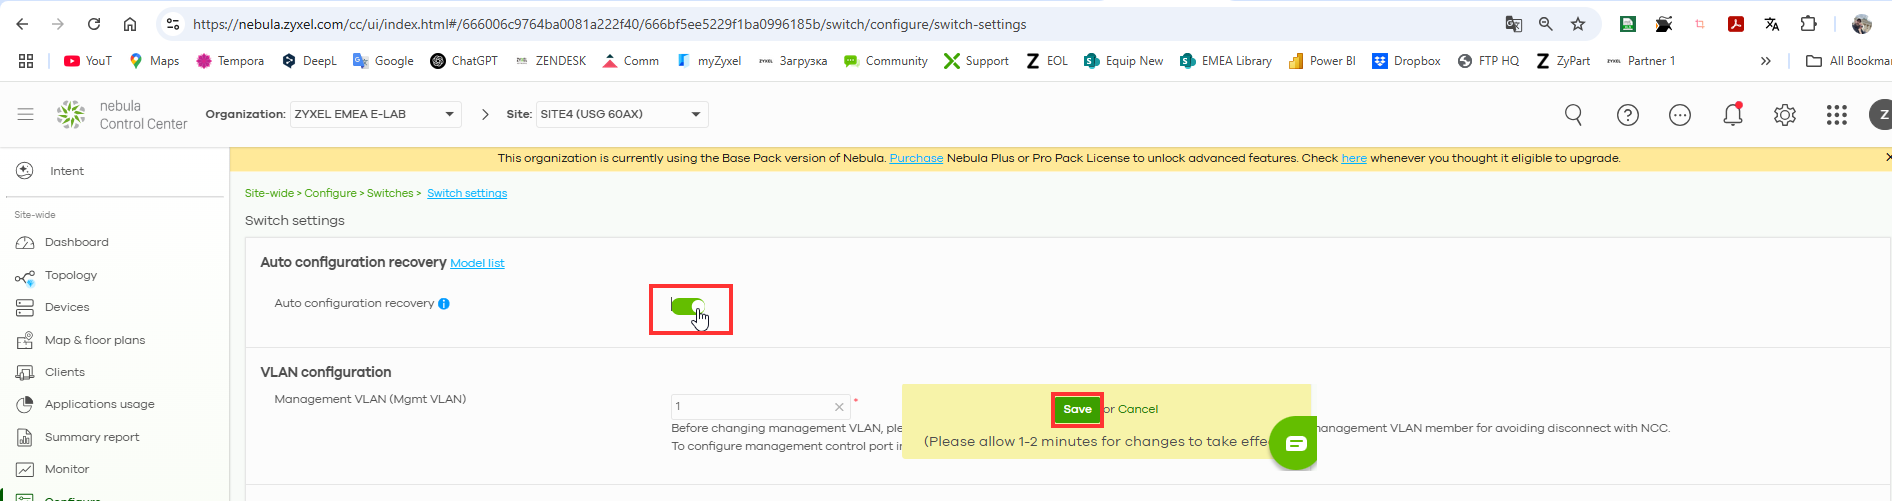
Task: Toggle Auto configuration recovery switch
Action: 688,307
